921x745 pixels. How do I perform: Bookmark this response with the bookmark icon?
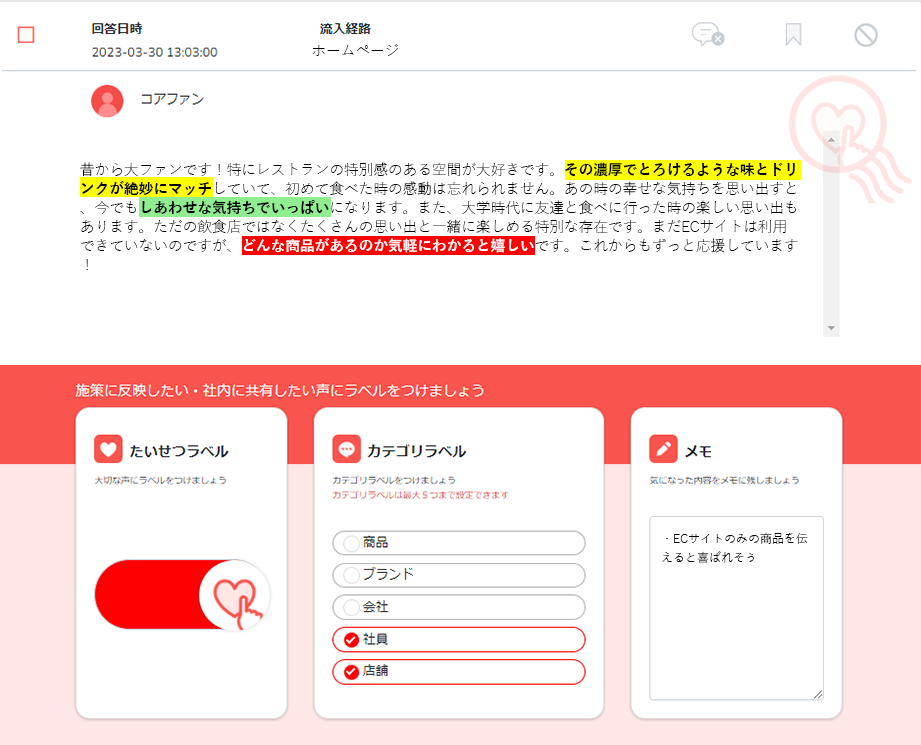[x=793, y=35]
